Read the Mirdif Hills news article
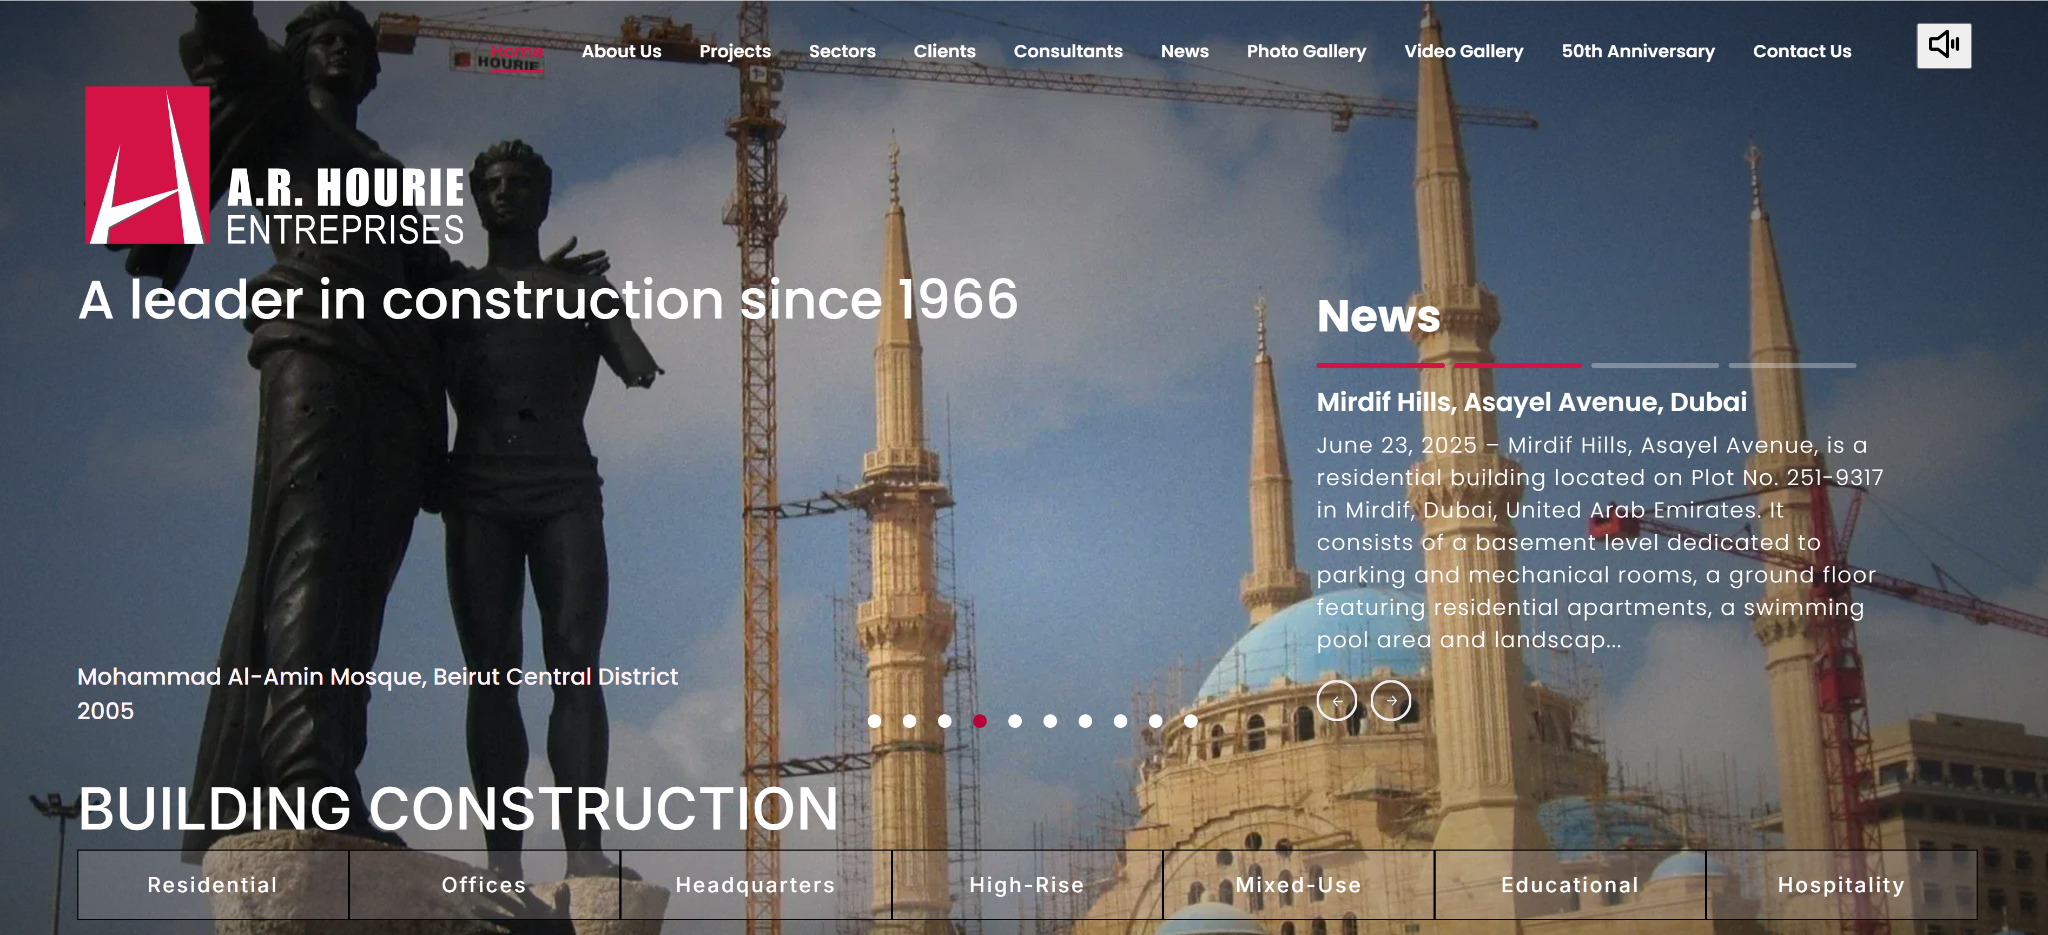The image size is (2048, 935). pos(1531,402)
